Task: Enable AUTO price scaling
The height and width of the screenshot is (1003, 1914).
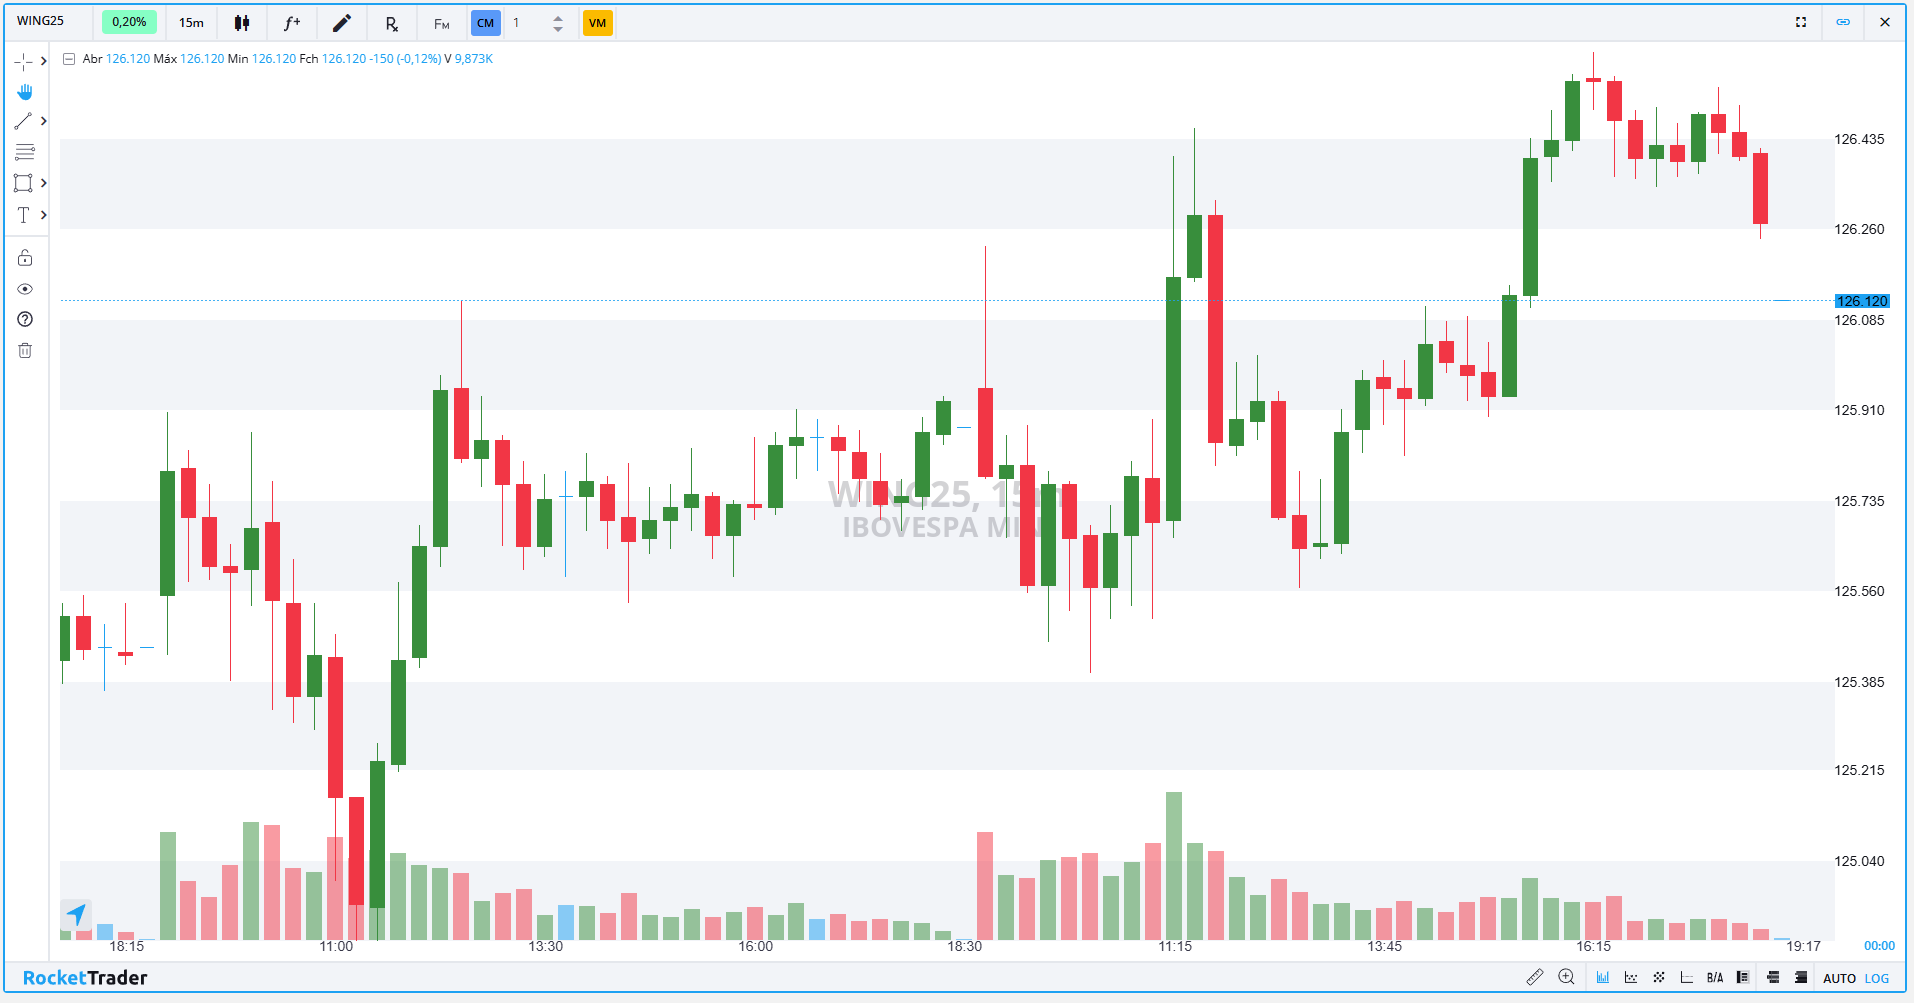Action: tap(1839, 978)
